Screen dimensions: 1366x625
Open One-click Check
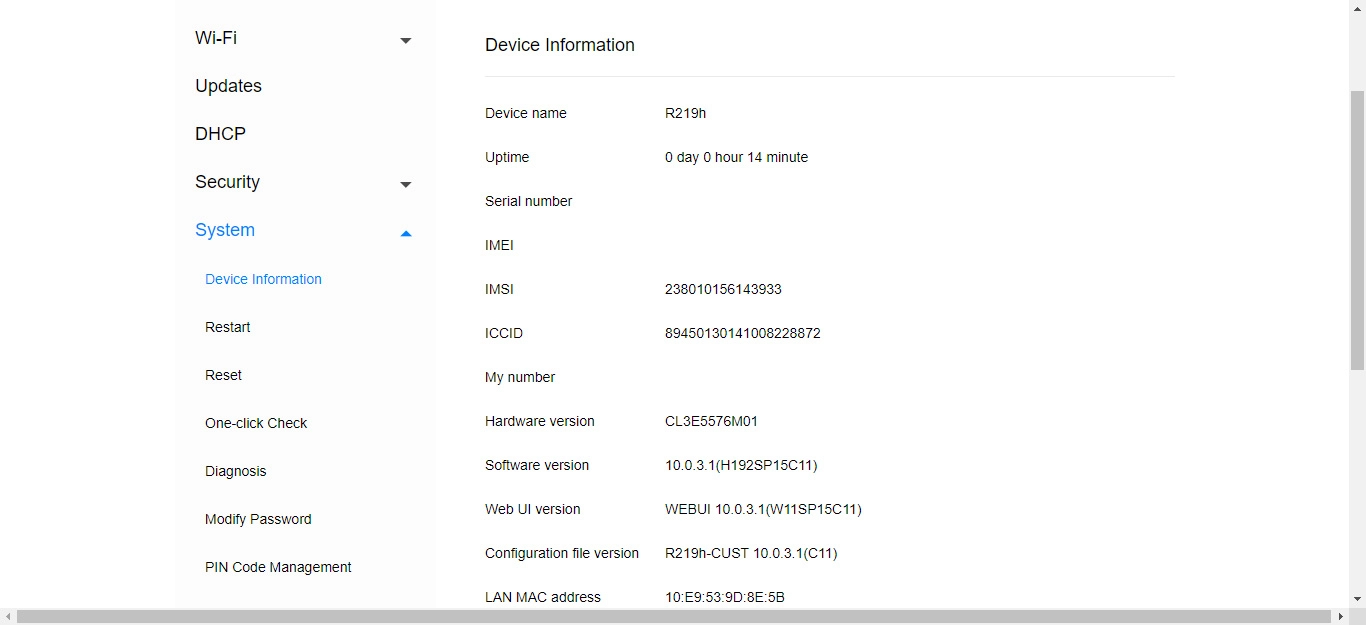click(256, 423)
